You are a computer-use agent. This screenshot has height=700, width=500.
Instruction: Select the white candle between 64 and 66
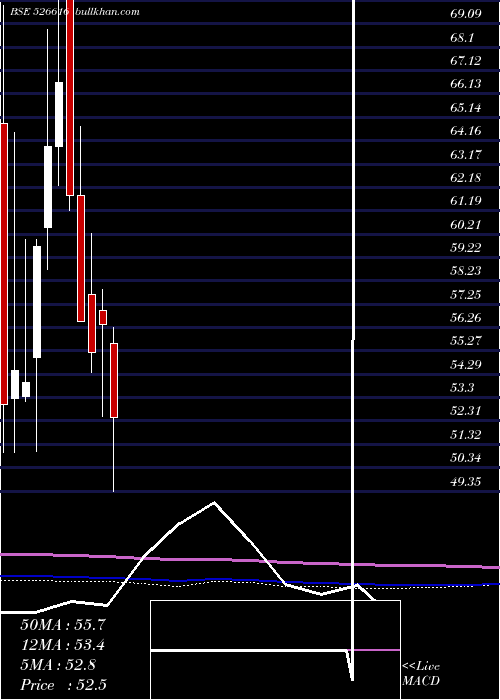[59, 114]
